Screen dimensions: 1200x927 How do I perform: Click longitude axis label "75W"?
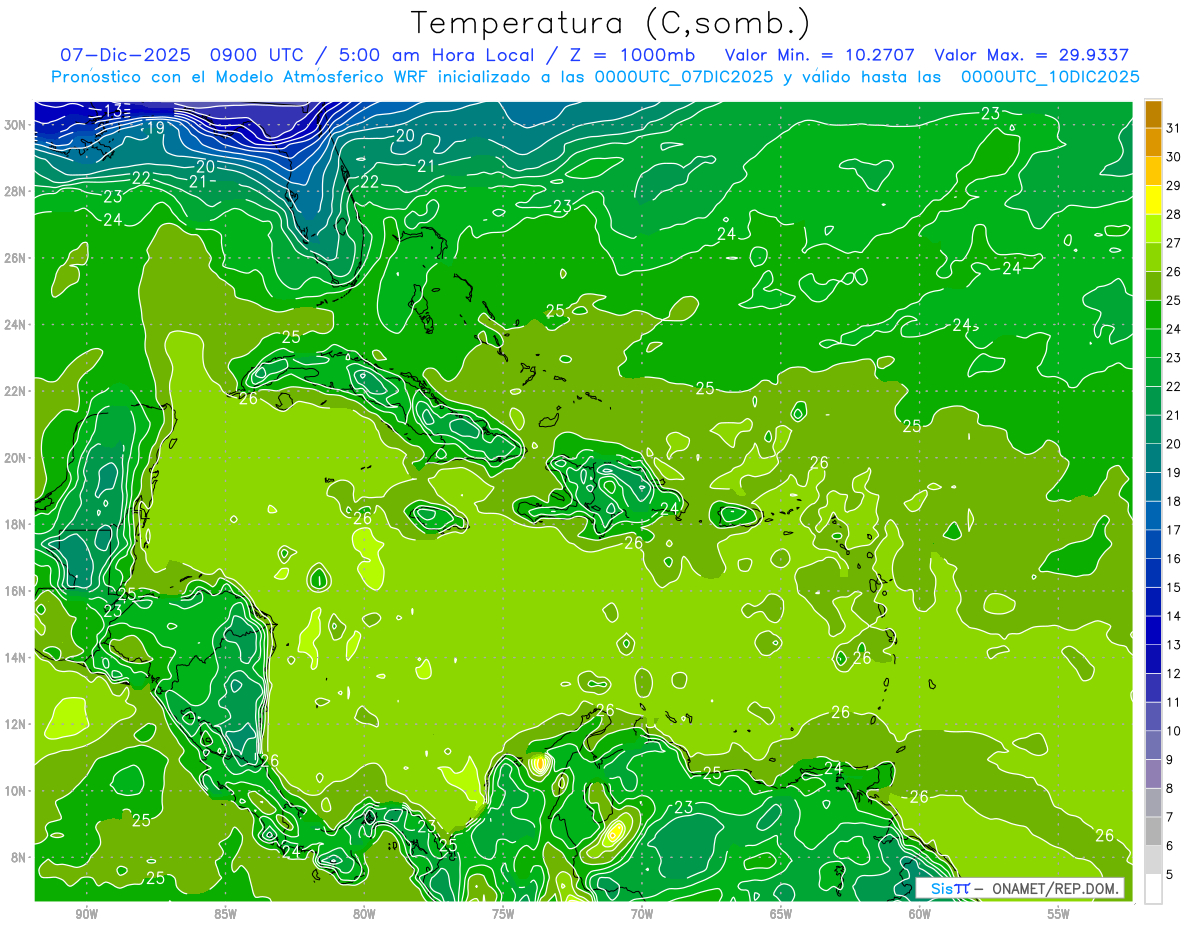[x=503, y=914]
